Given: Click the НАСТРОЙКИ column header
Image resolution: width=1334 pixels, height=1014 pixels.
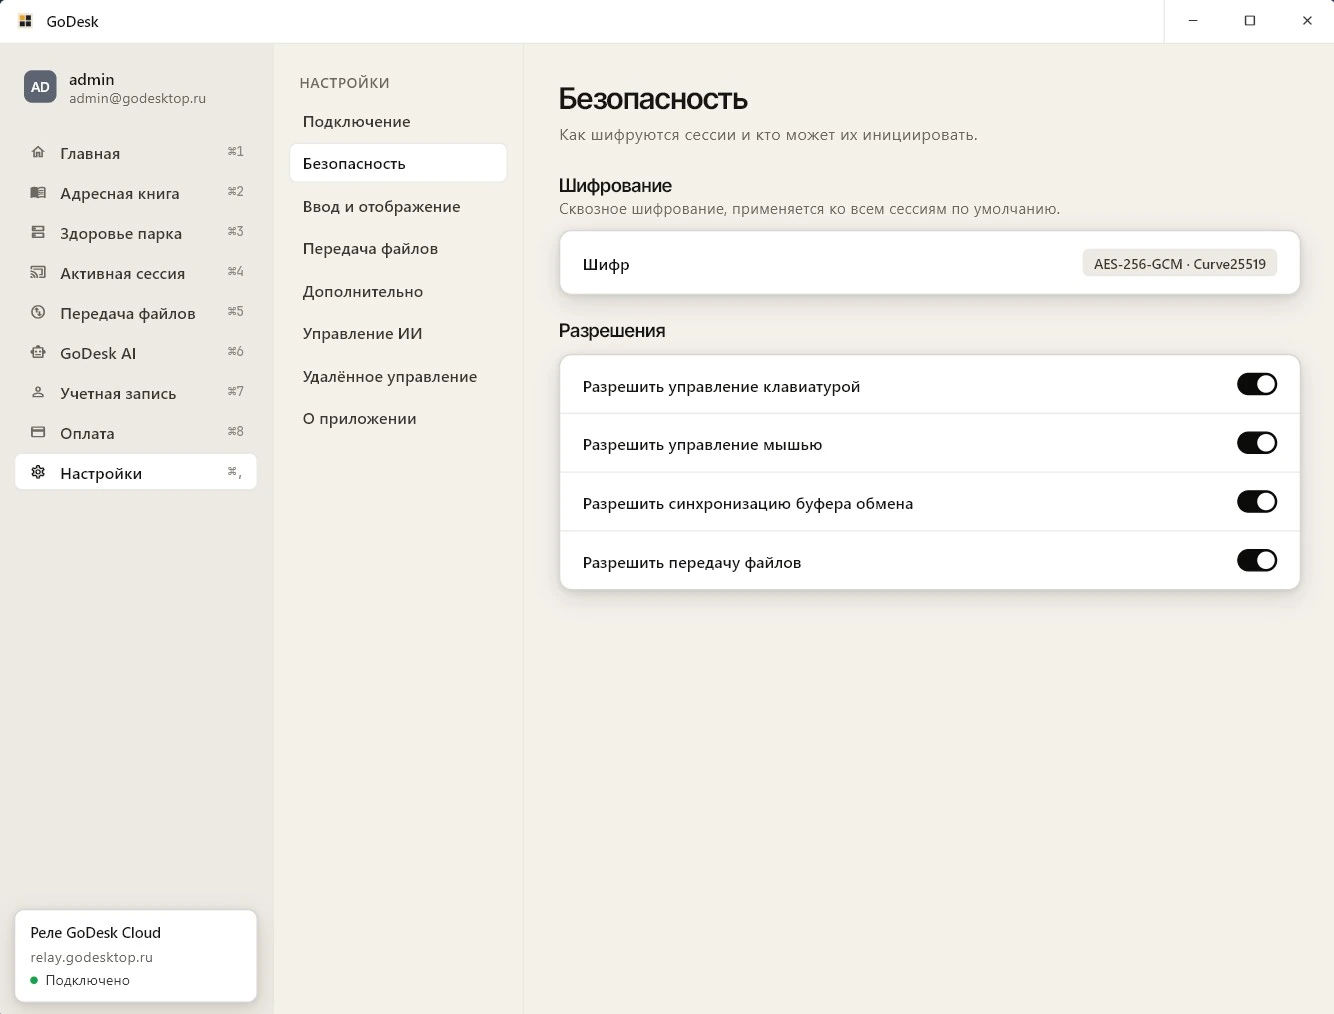Looking at the screenshot, I should (x=344, y=83).
